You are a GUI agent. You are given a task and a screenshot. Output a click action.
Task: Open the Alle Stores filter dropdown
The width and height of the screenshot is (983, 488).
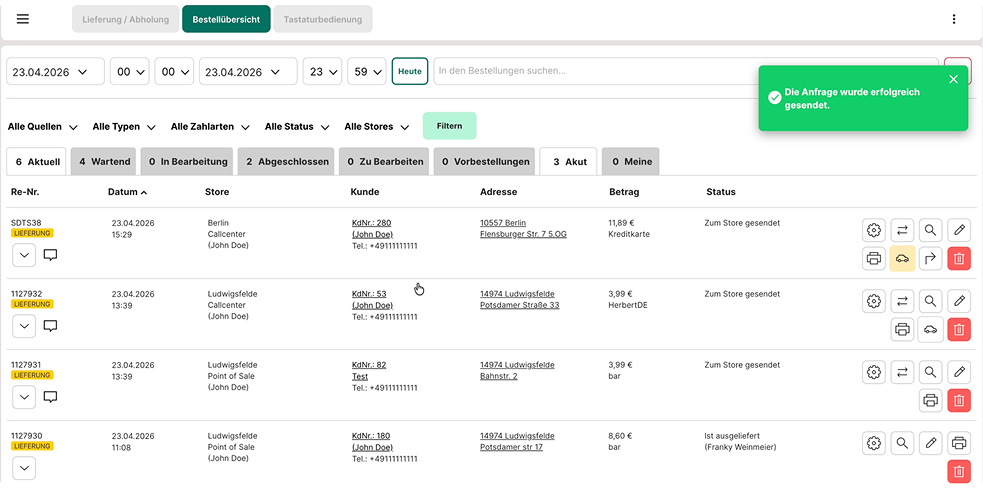click(377, 127)
